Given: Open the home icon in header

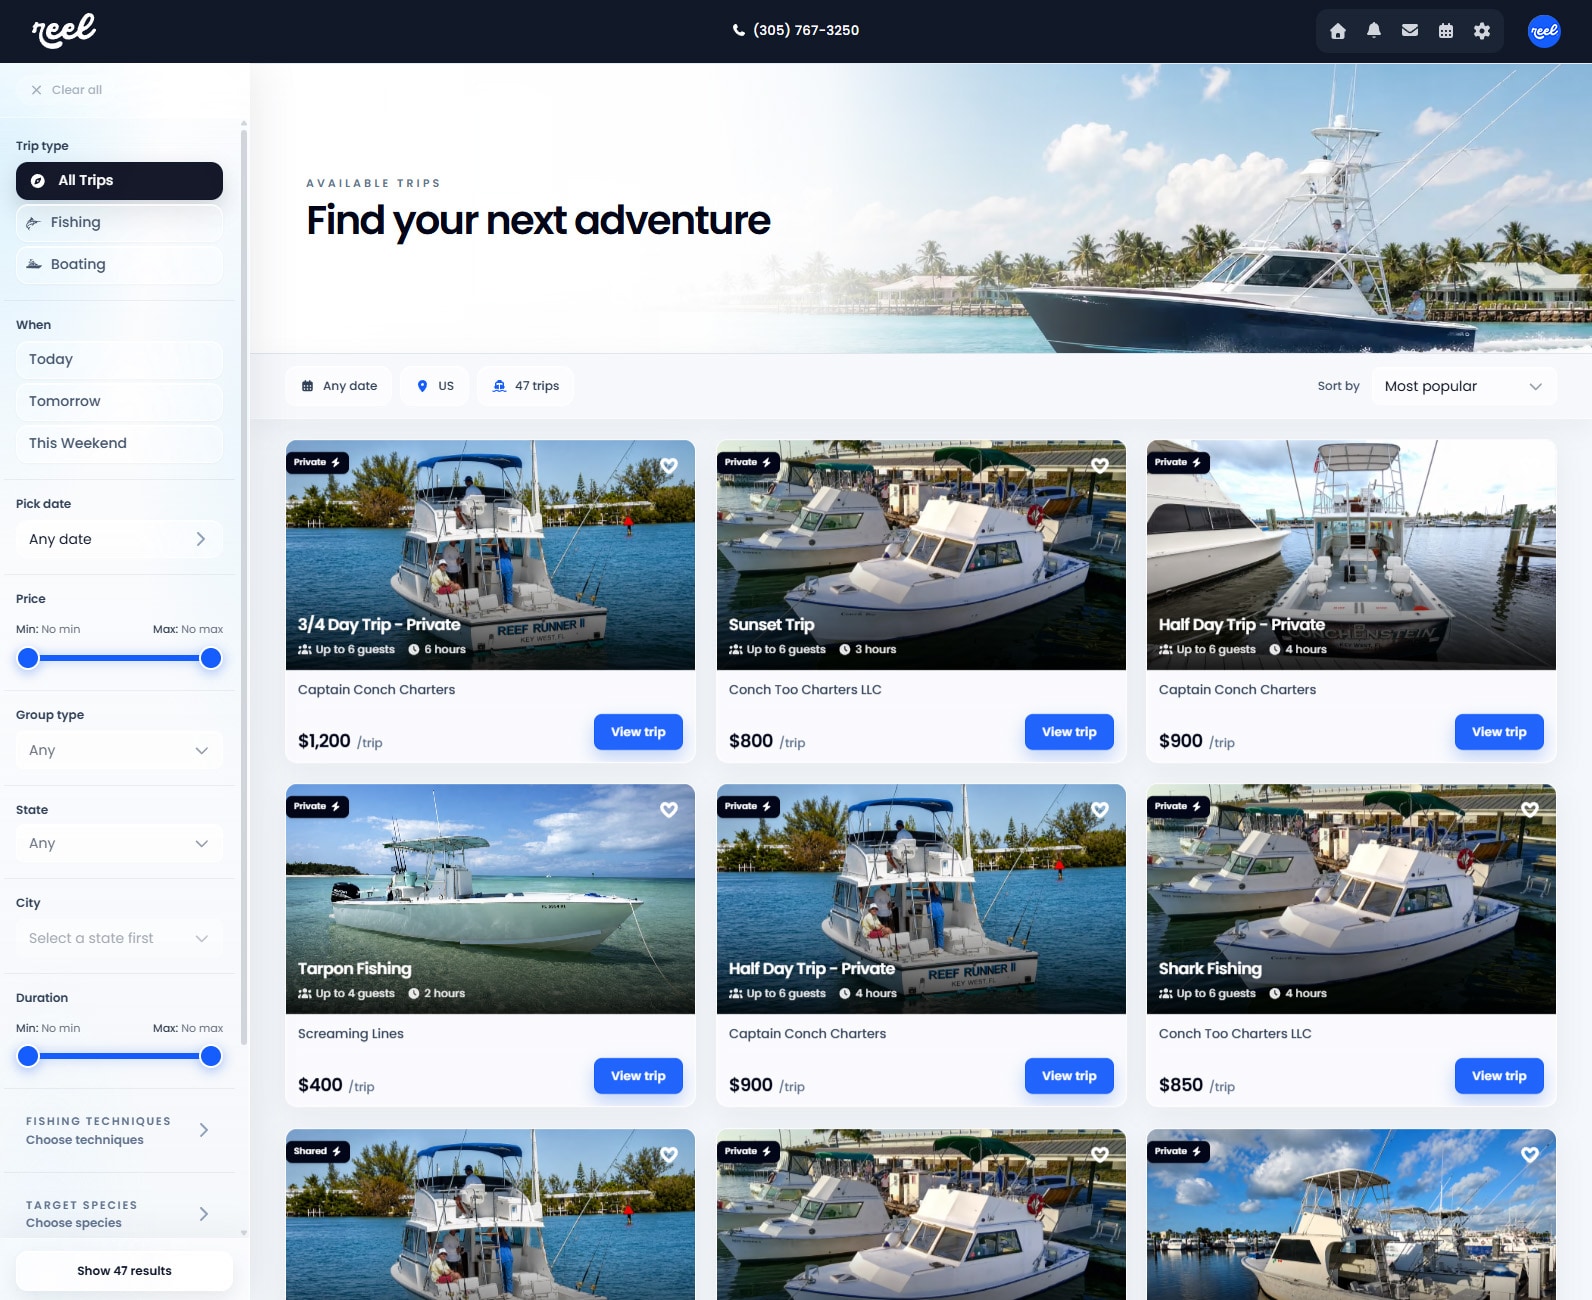Looking at the screenshot, I should click(1338, 31).
